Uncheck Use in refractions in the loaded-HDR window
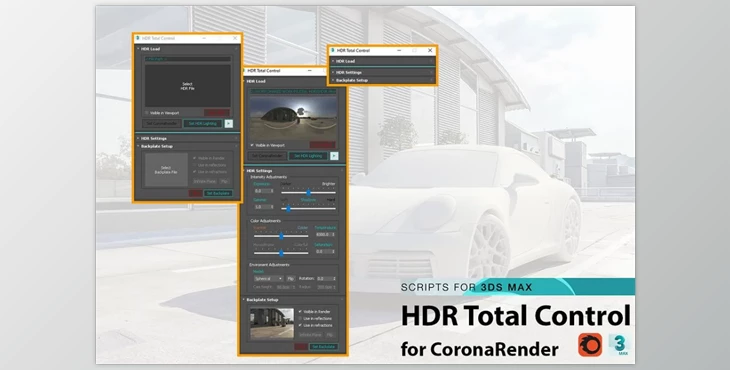Viewport: 730px width, 370px height. coord(300,325)
